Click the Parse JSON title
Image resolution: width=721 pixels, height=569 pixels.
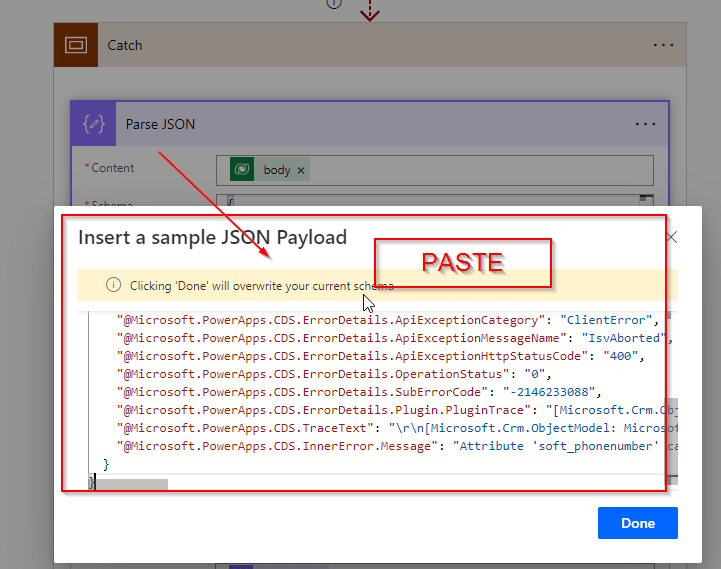tap(160, 124)
